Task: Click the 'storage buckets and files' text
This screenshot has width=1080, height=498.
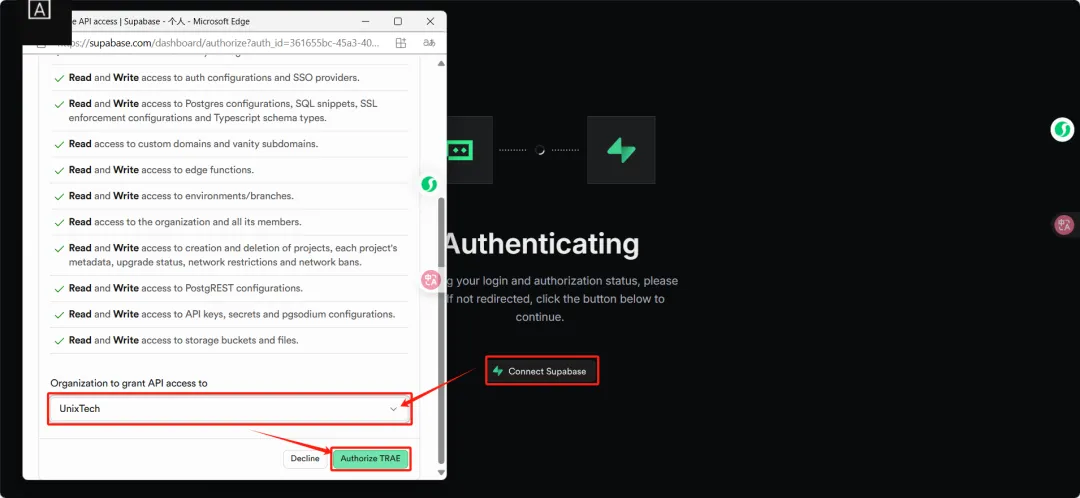Action: tap(242, 340)
